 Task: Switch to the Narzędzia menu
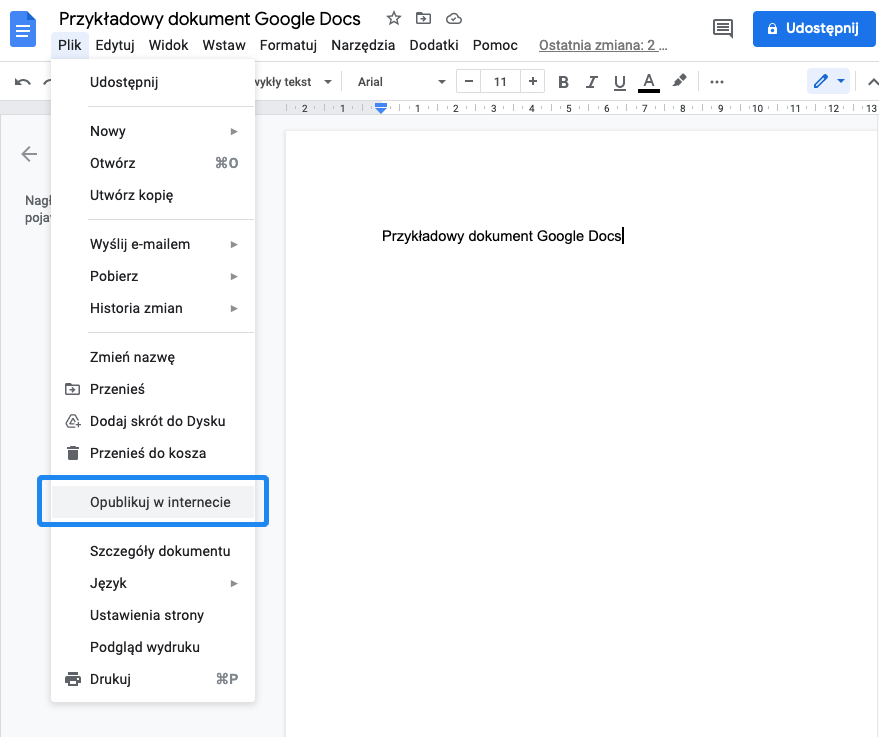[x=362, y=45]
